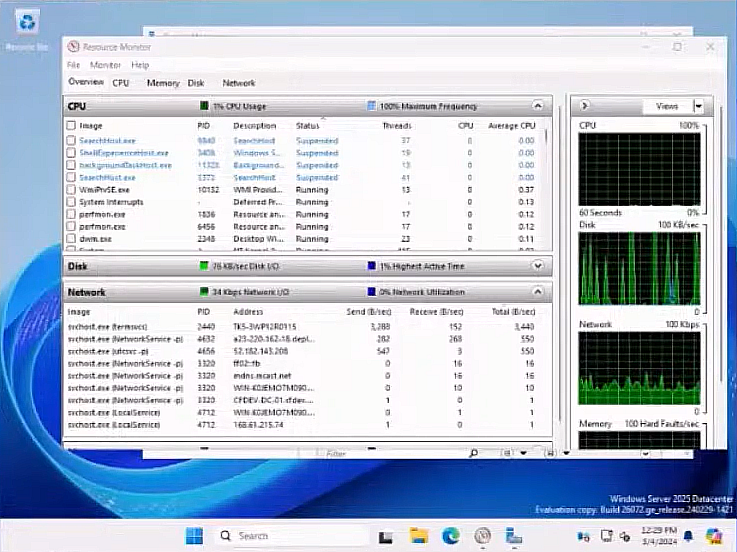737x552 pixels.
Task: Click the Resource Monitor taskbar icon
Action: [482, 535]
